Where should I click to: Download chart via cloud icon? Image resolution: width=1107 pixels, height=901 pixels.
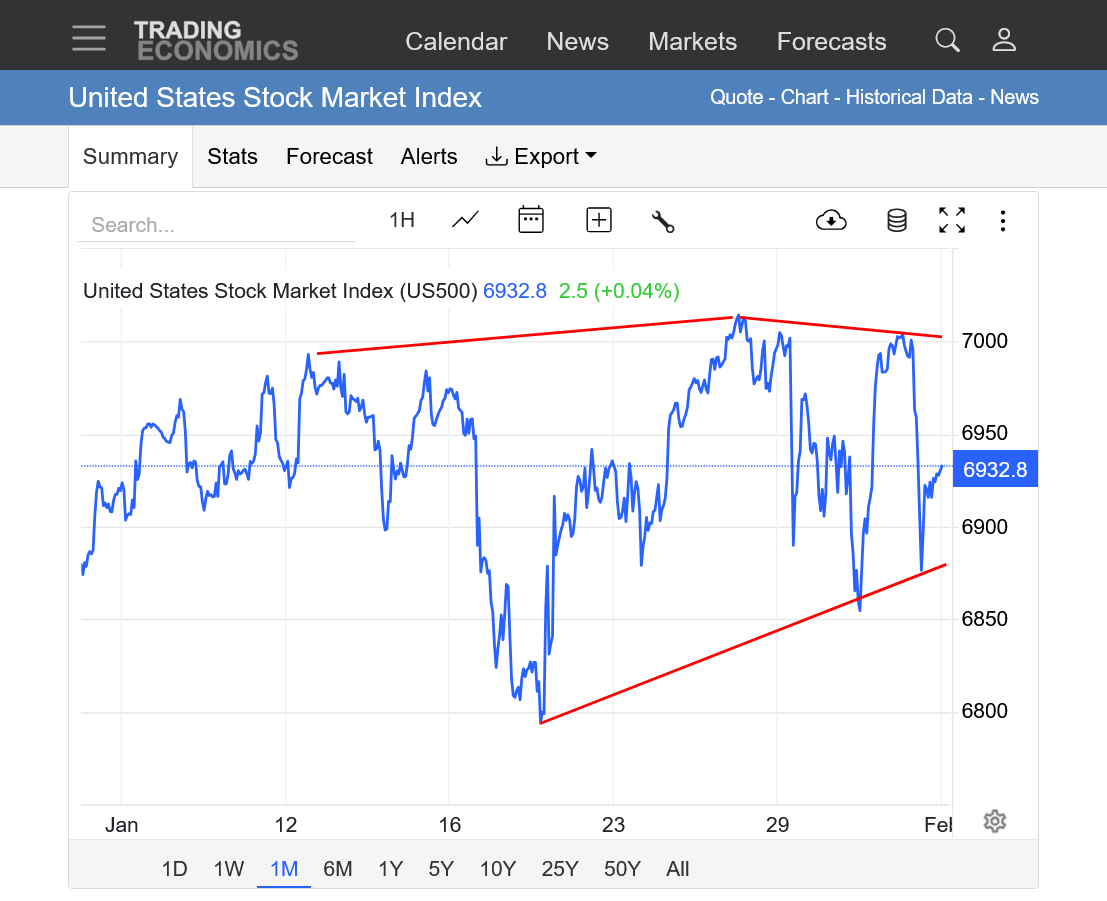(x=831, y=220)
